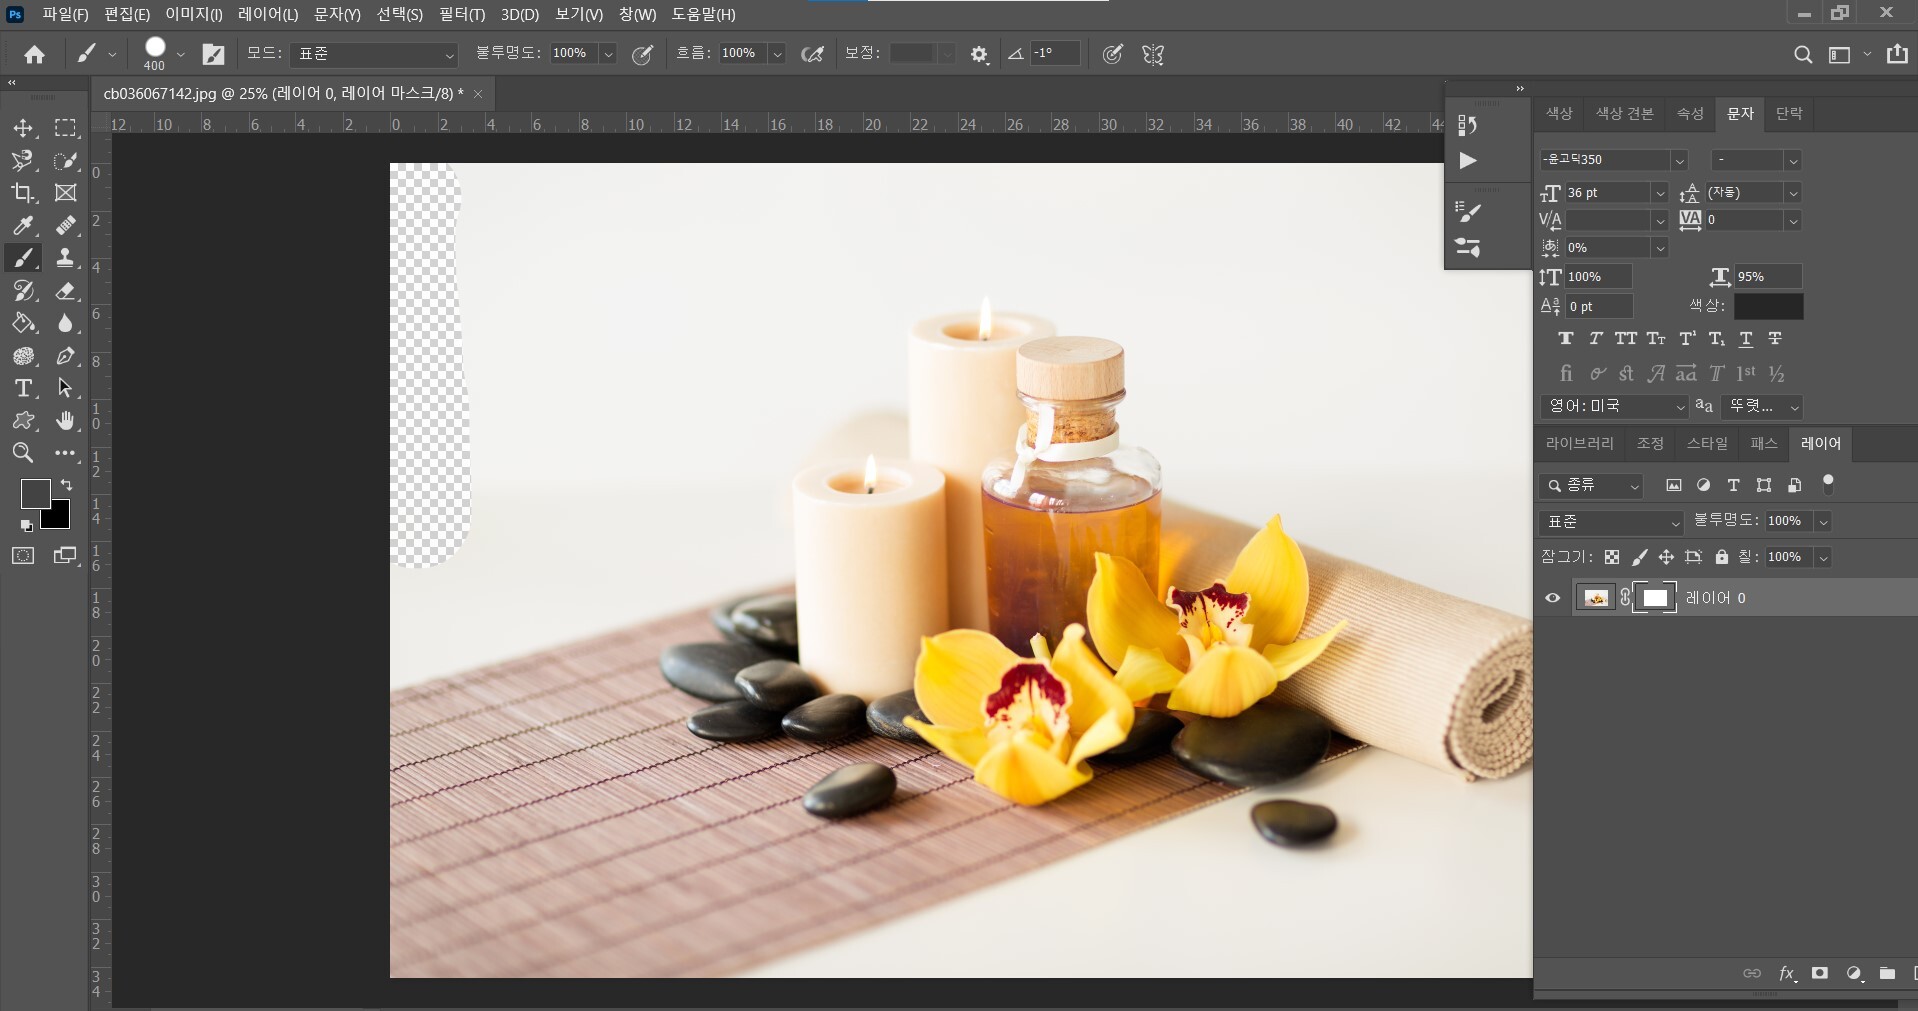Click the text 색상 swatch

click(x=1768, y=306)
